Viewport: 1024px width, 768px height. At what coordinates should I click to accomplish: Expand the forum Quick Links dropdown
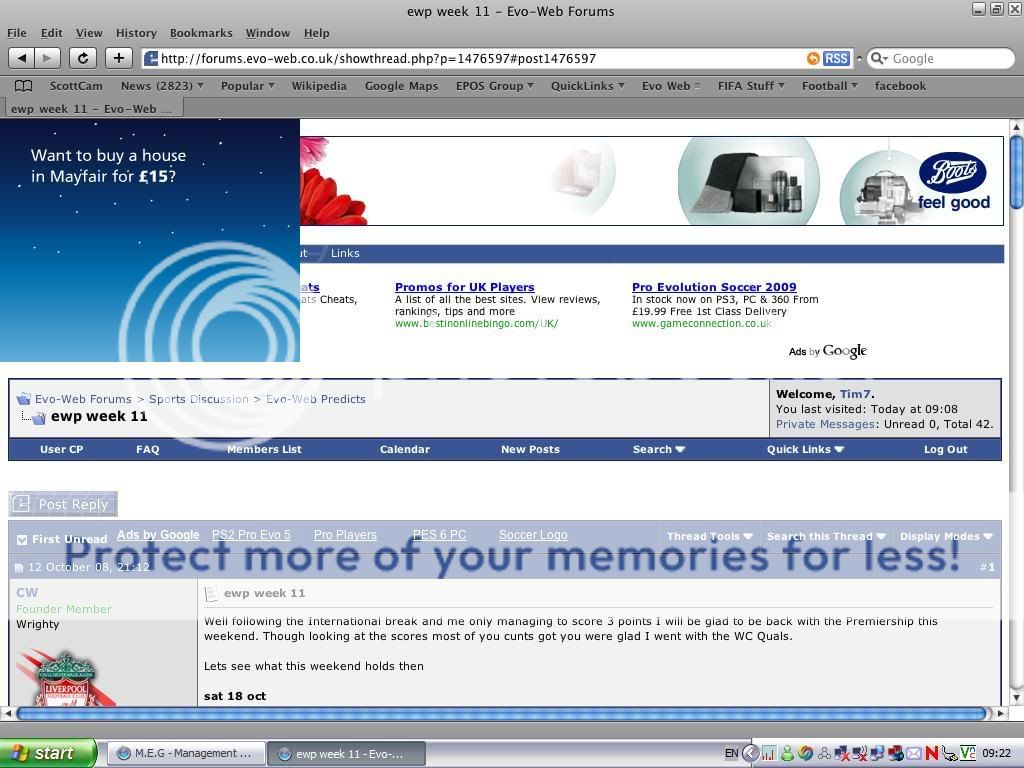click(805, 449)
